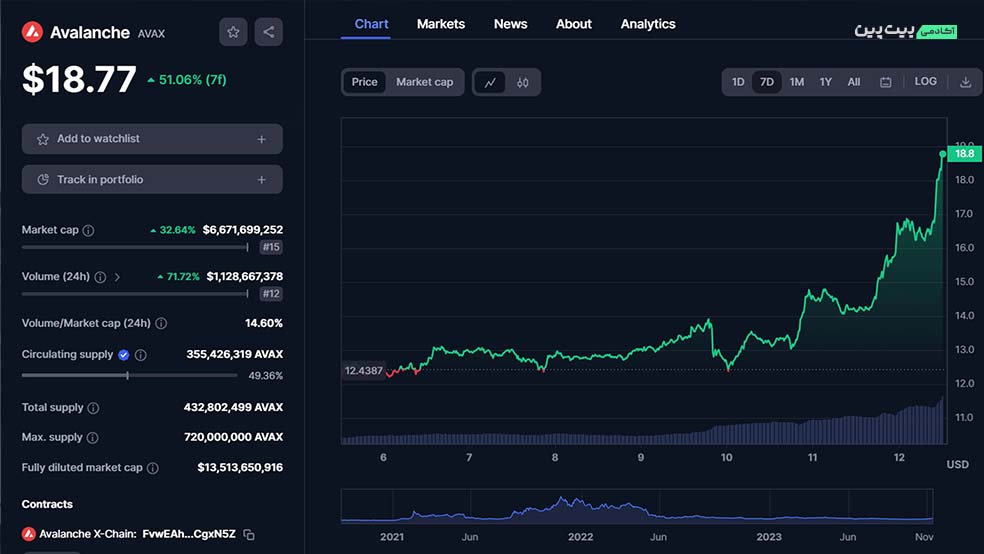The height and width of the screenshot is (554, 984).
Task: Expand Volume (24h) details chevron
Action: coord(117,277)
